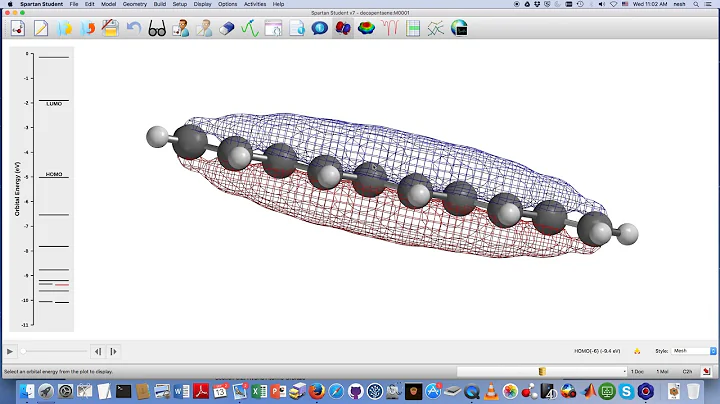Open the Geometry menu
Viewport: 720px width, 404px height.
(x=135, y=4)
